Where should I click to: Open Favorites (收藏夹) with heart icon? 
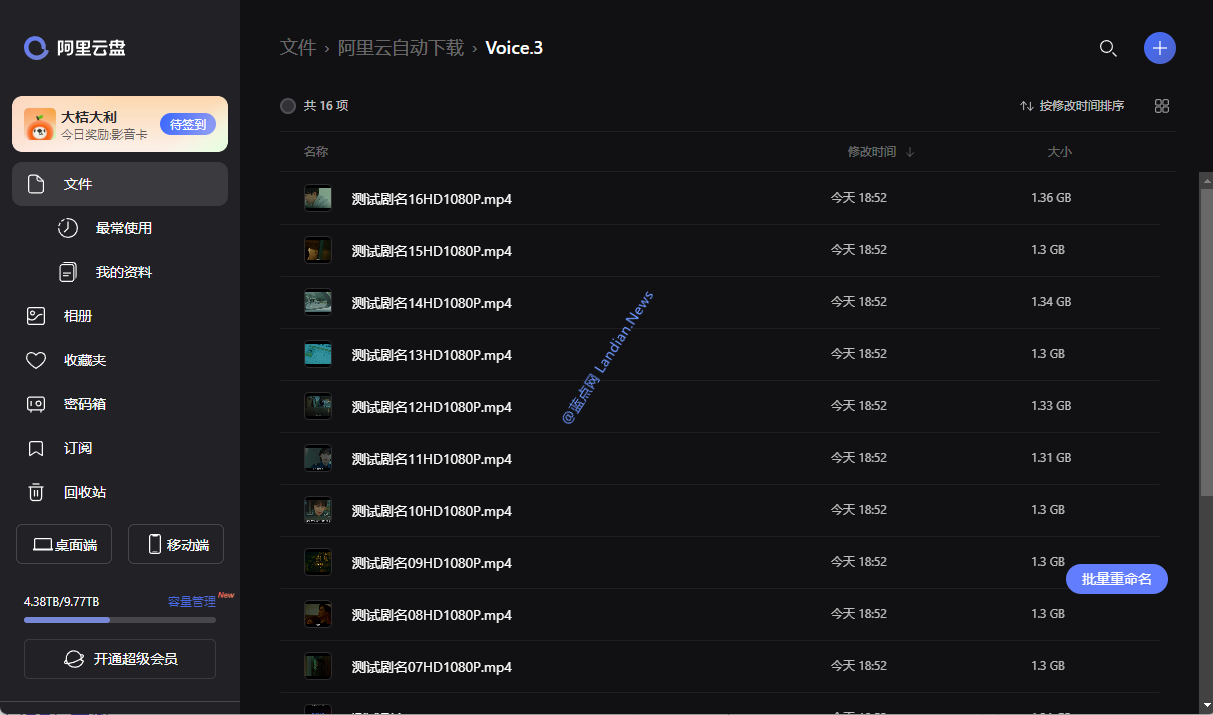pos(84,360)
